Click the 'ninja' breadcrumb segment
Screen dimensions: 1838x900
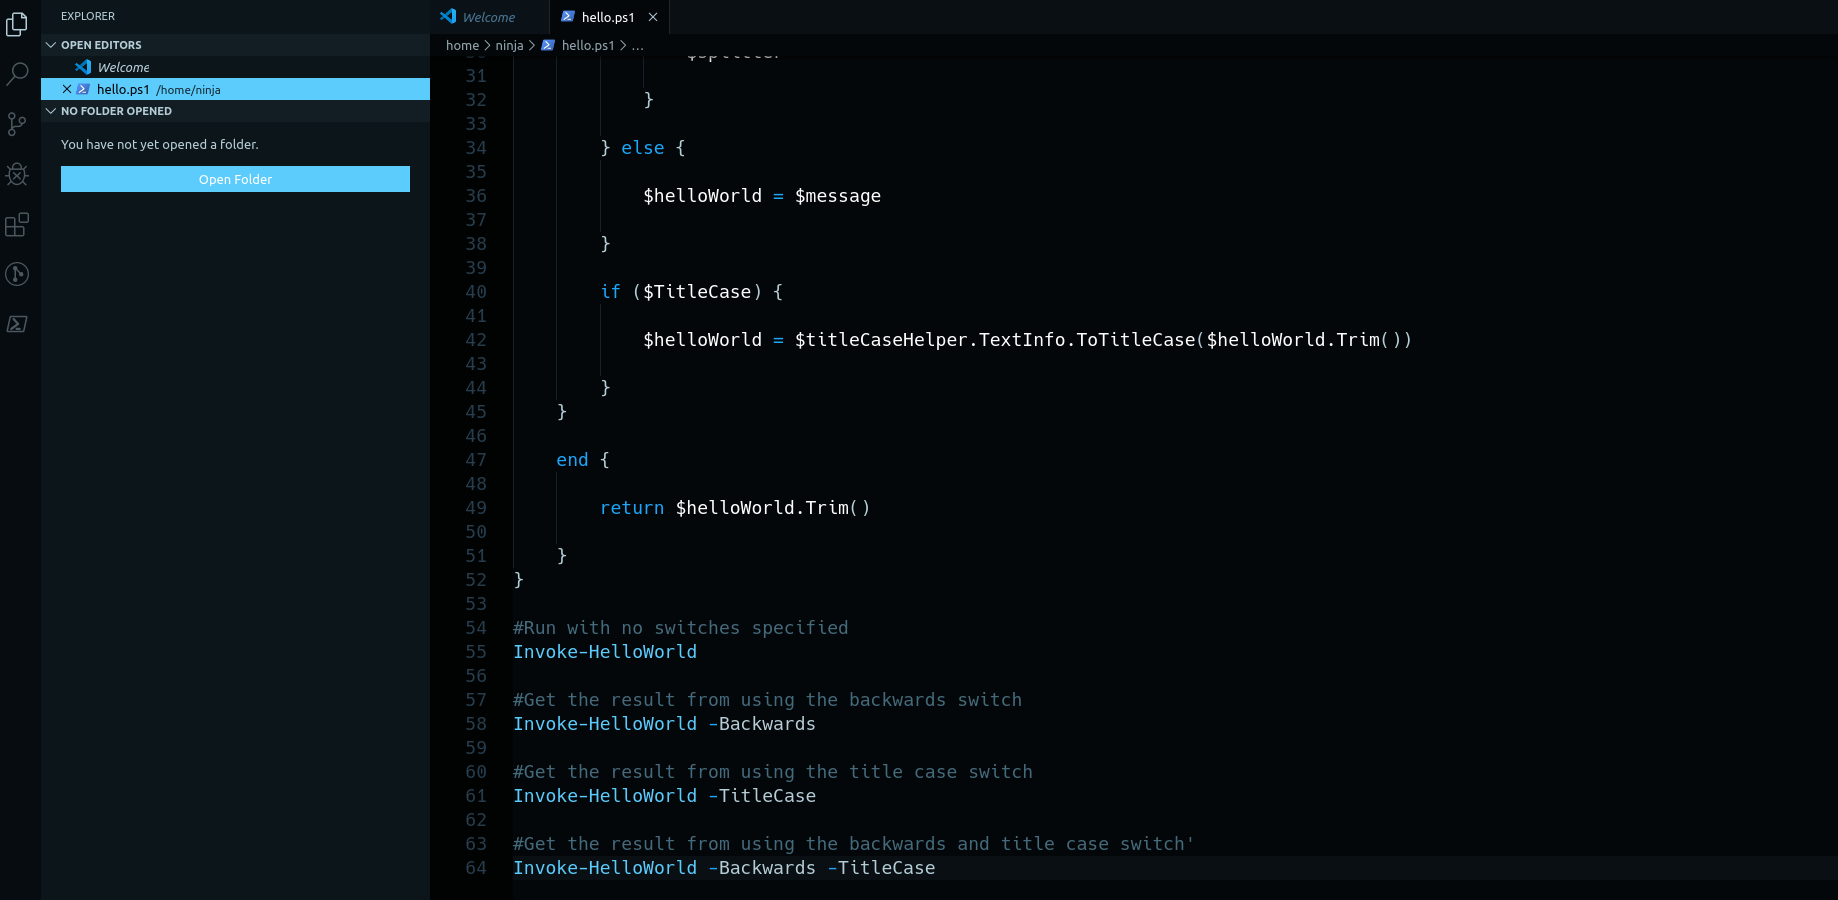click(509, 46)
